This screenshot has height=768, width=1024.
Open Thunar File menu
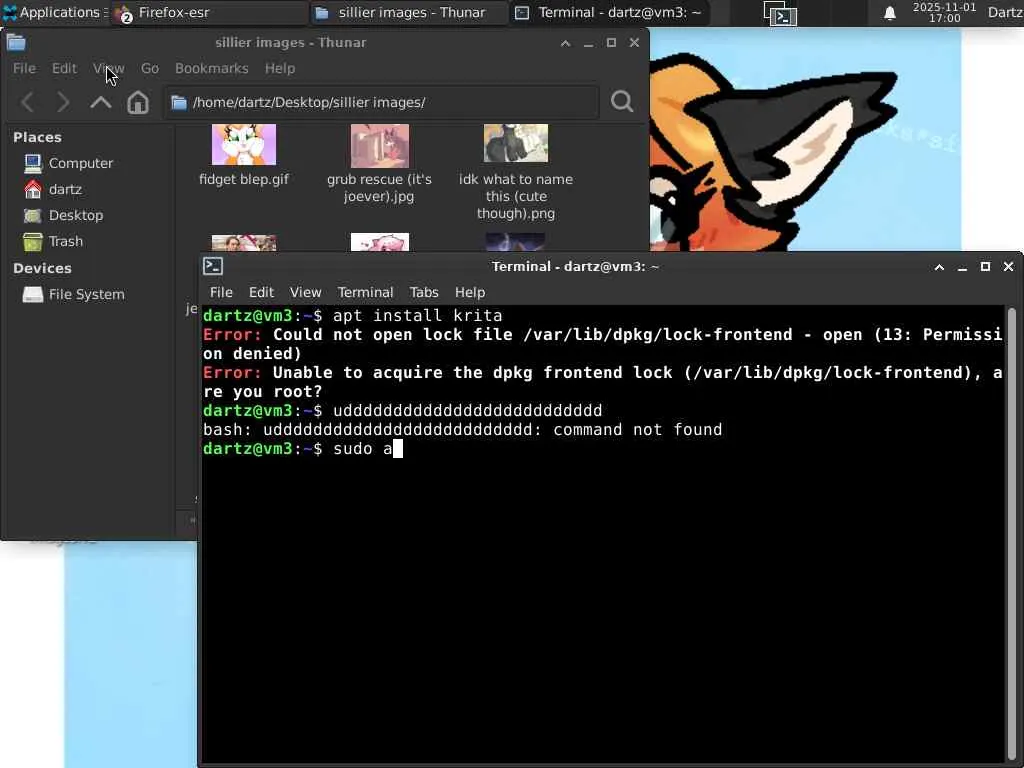tap(24, 68)
